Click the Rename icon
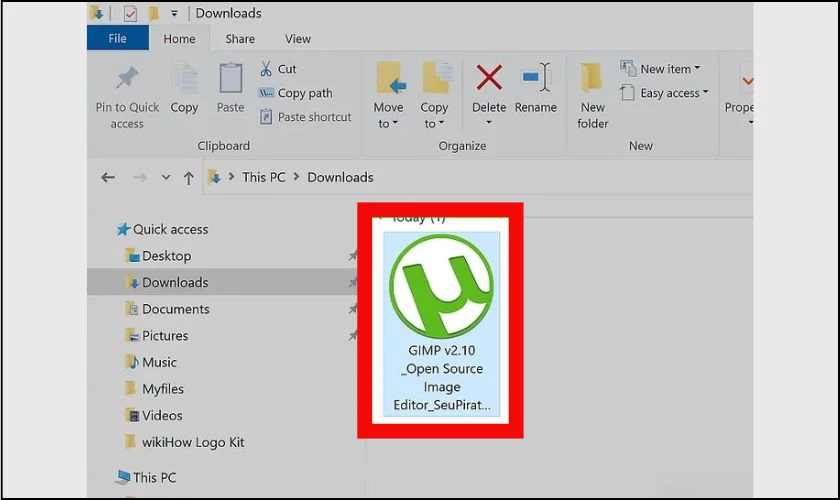Image resolution: width=840 pixels, height=500 pixels. 536,78
